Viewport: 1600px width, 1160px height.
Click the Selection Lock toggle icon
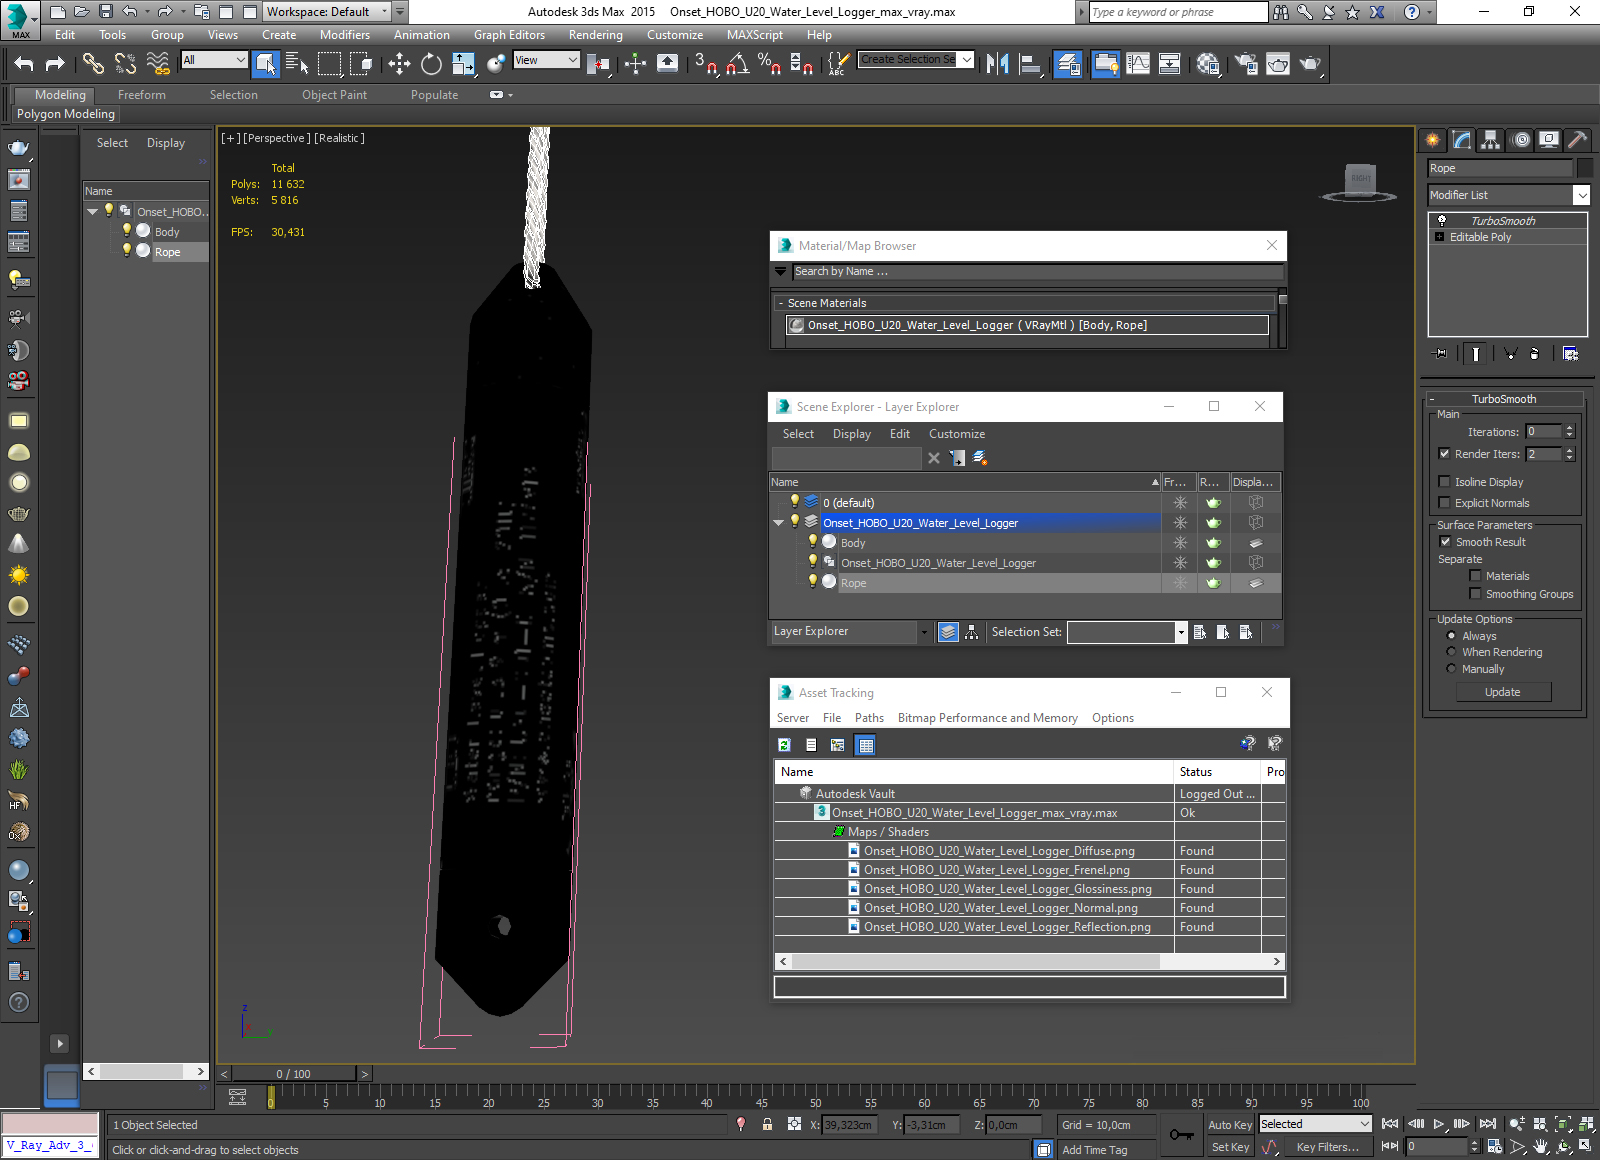click(767, 1124)
